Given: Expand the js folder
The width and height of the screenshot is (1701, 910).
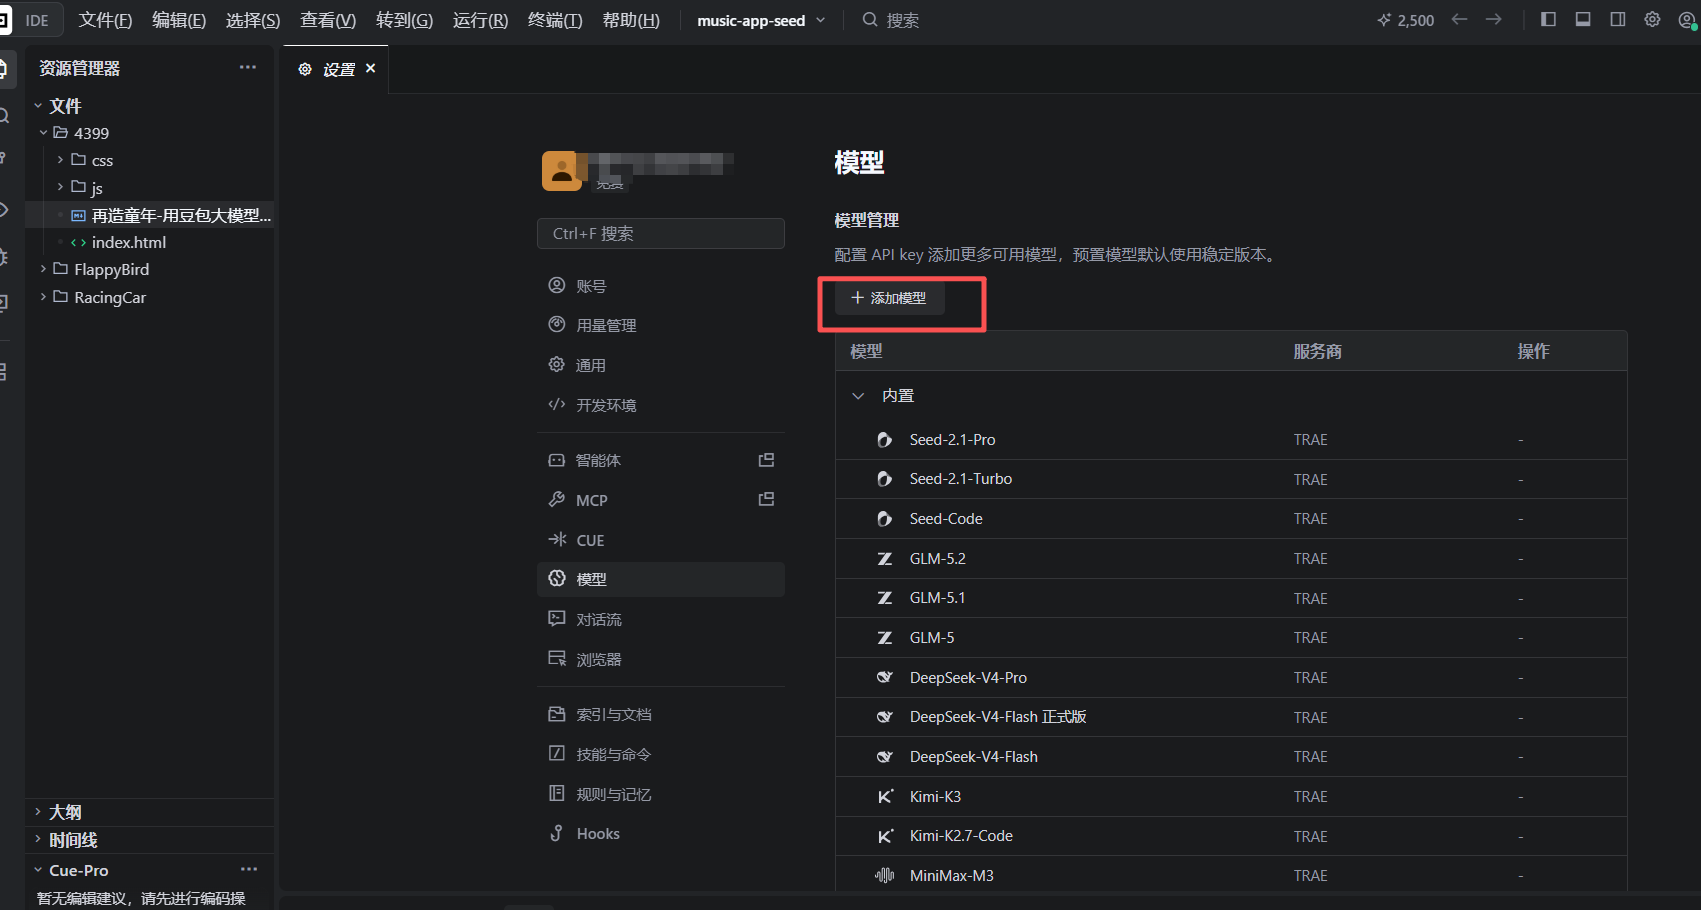Looking at the screenshot, I should click(60, 186).
